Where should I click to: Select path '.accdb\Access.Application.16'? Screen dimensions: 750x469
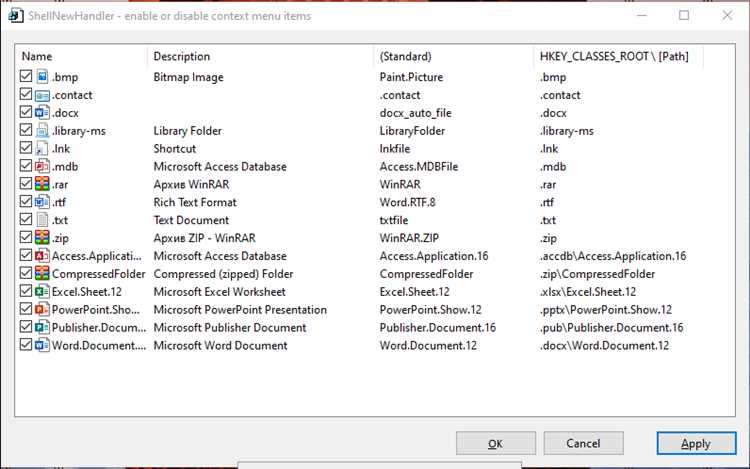pos(613,256)
